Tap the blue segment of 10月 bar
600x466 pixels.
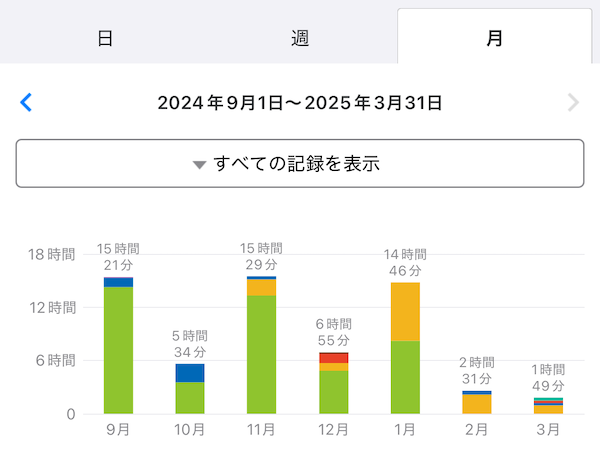190,373
